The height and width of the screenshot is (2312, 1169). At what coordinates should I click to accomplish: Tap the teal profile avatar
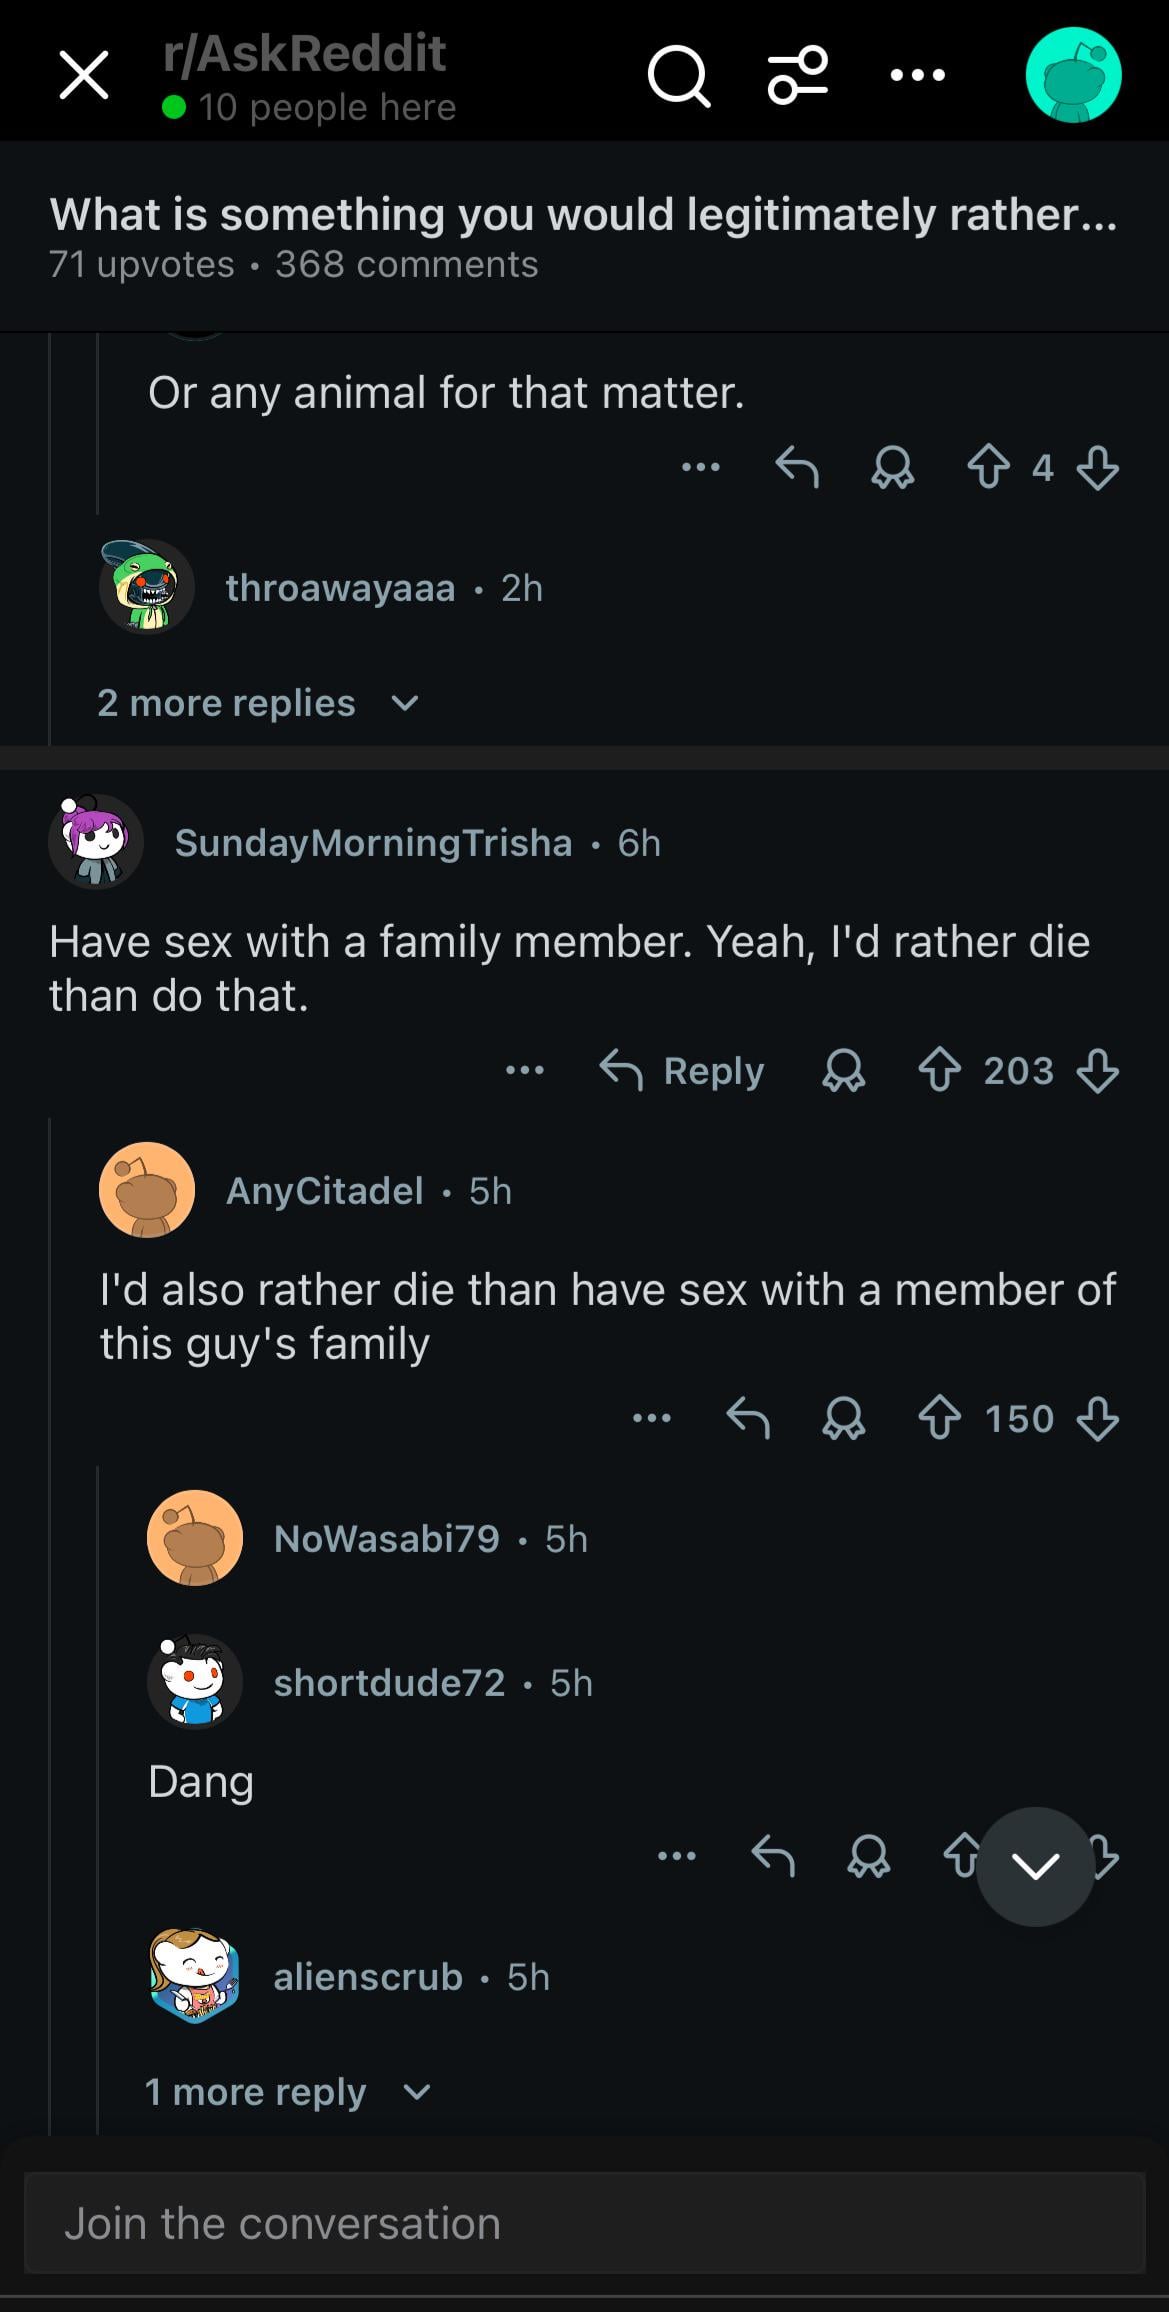point(1073,75)
